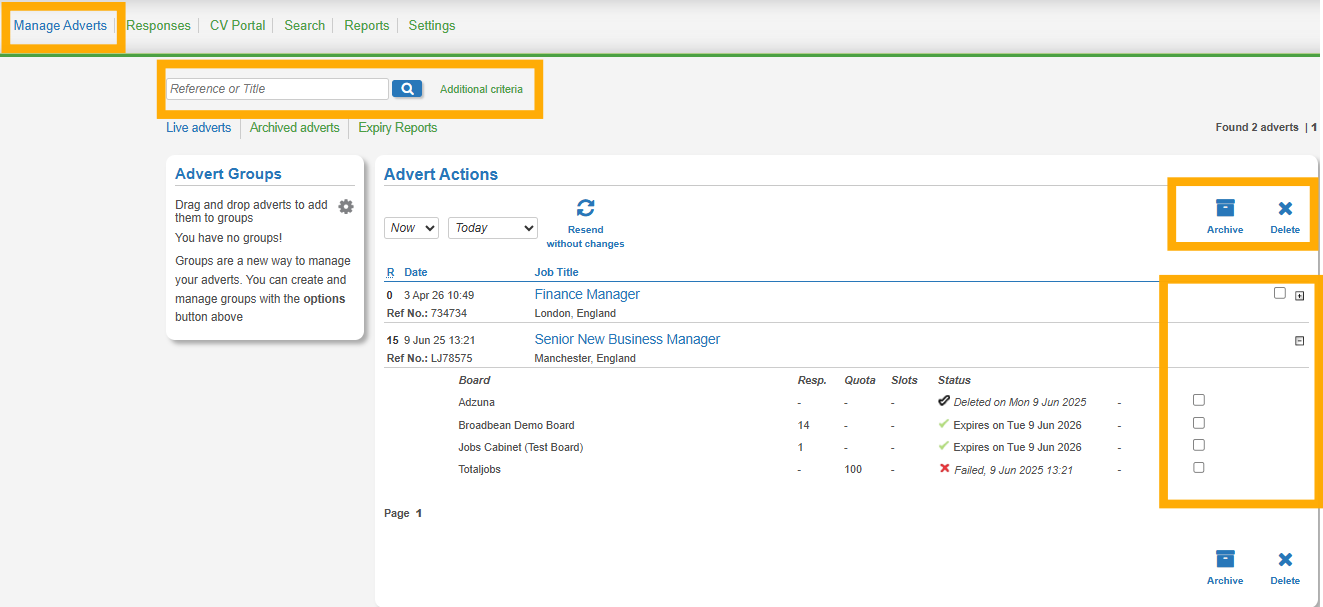1323x607 pixels.
Task: Click the Resend without changes icon
Action: (586, 208)
